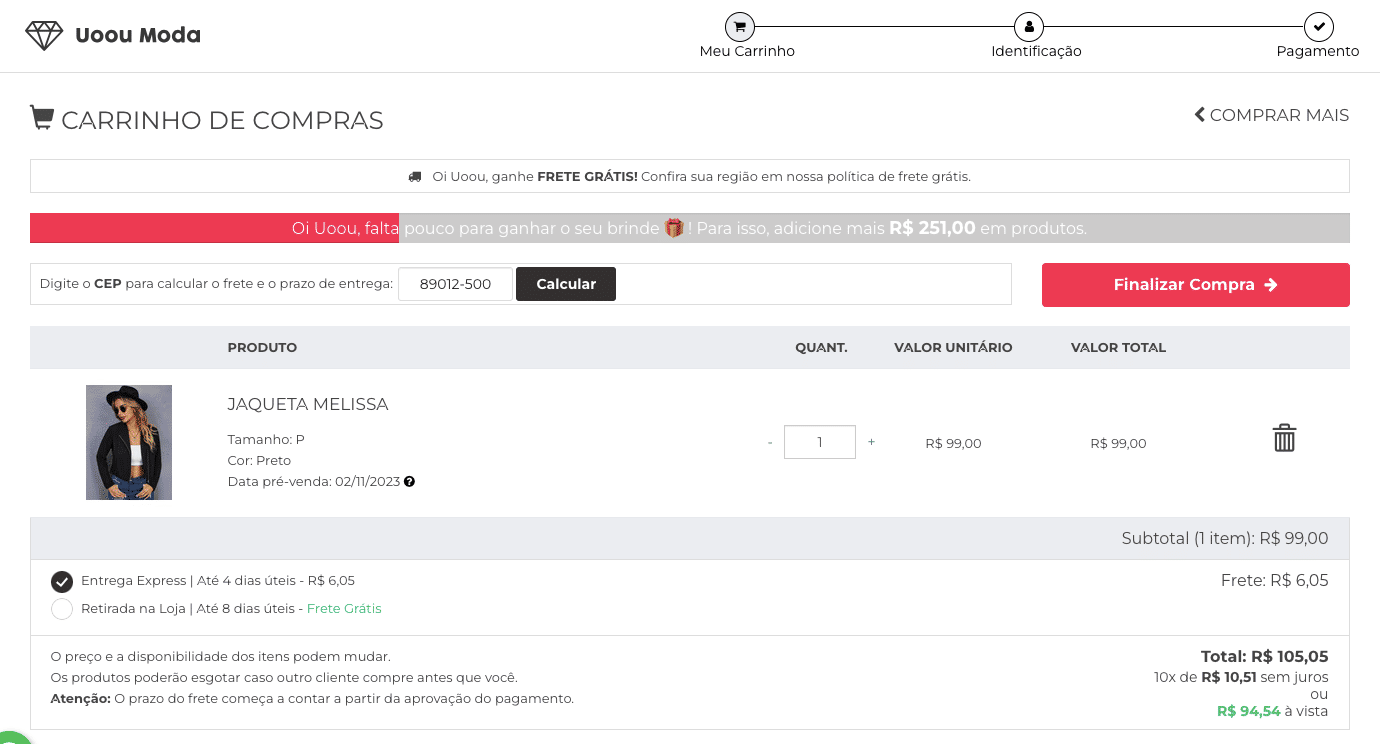The height and width of the screenshot is (744, 1380).
Task: Click the gift icon in the brinde bar
Action: (x=674, y=228)
